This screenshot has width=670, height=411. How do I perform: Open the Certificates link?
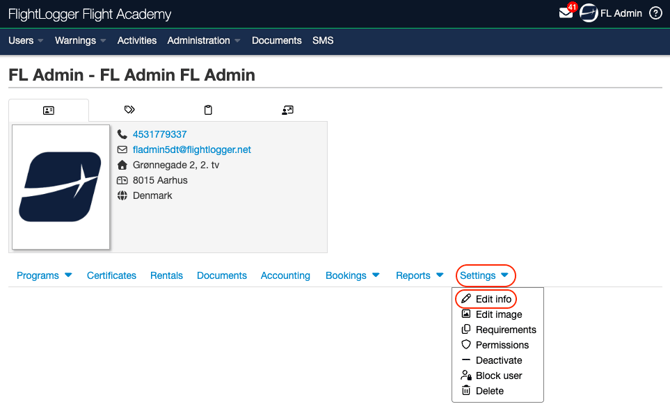click(x=112, y=276)
